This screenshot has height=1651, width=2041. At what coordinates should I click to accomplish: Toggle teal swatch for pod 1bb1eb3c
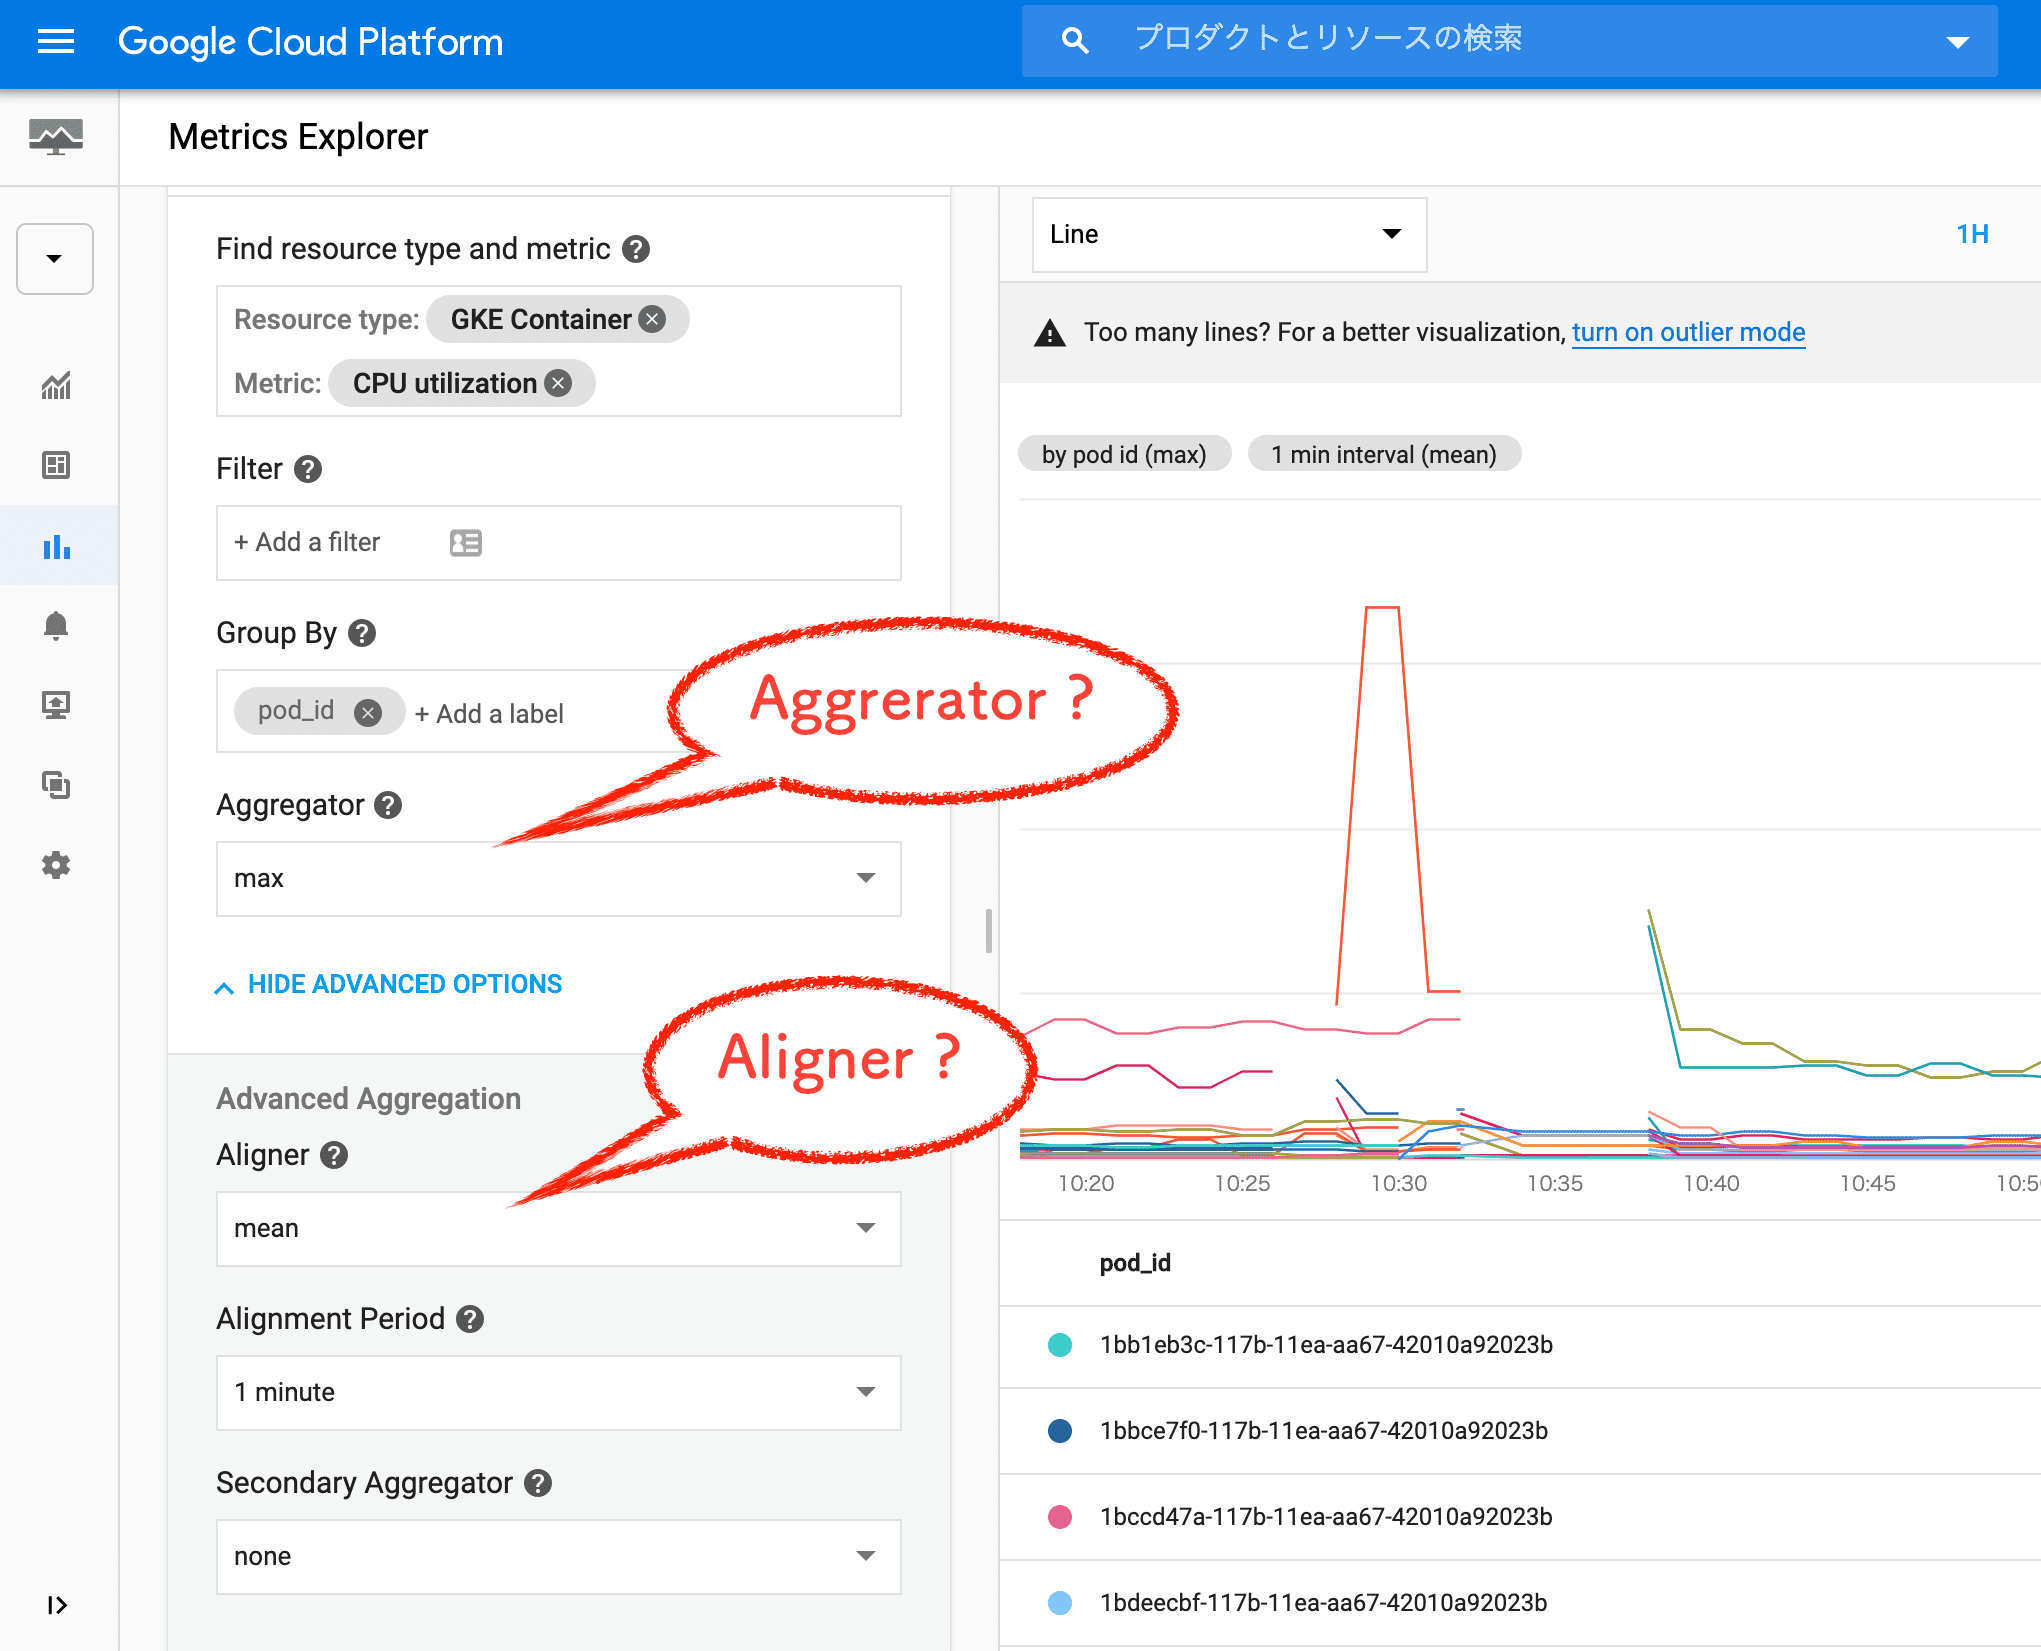[1060, 1345]
